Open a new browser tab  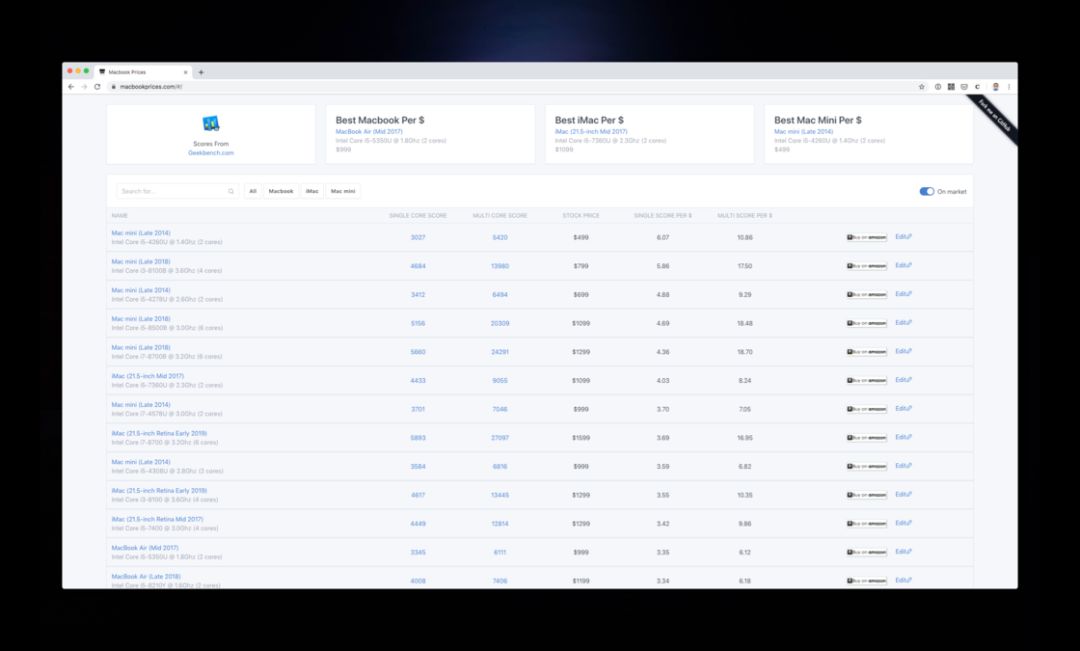(201, 72)
